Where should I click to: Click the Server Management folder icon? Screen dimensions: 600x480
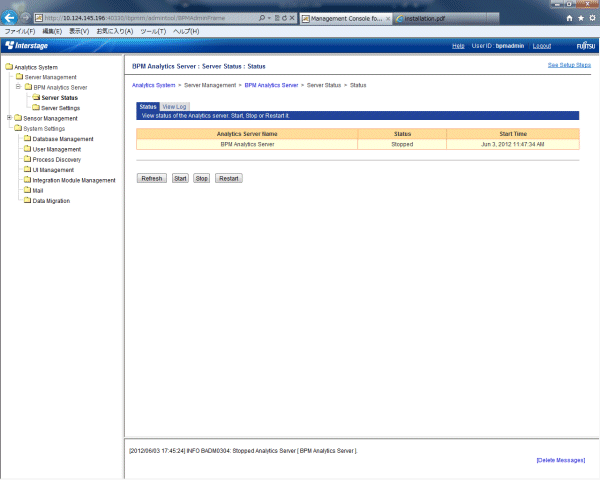tap(20, 77)
